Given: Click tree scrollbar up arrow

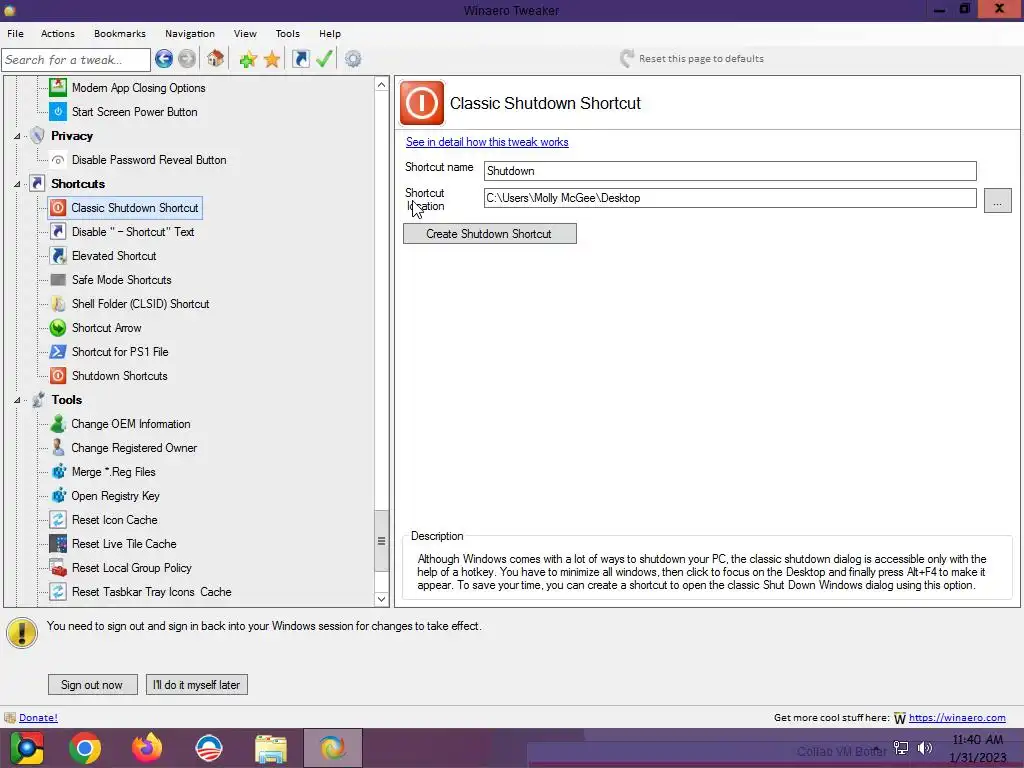Looking at the screenshot, I should coord(381,84).
